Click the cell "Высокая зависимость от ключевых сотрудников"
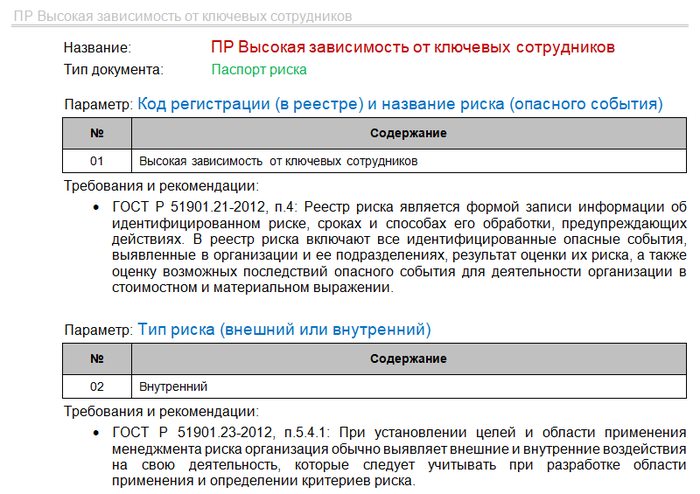The width and height of the screenshot is (700, 494). (x=278, y=160)
